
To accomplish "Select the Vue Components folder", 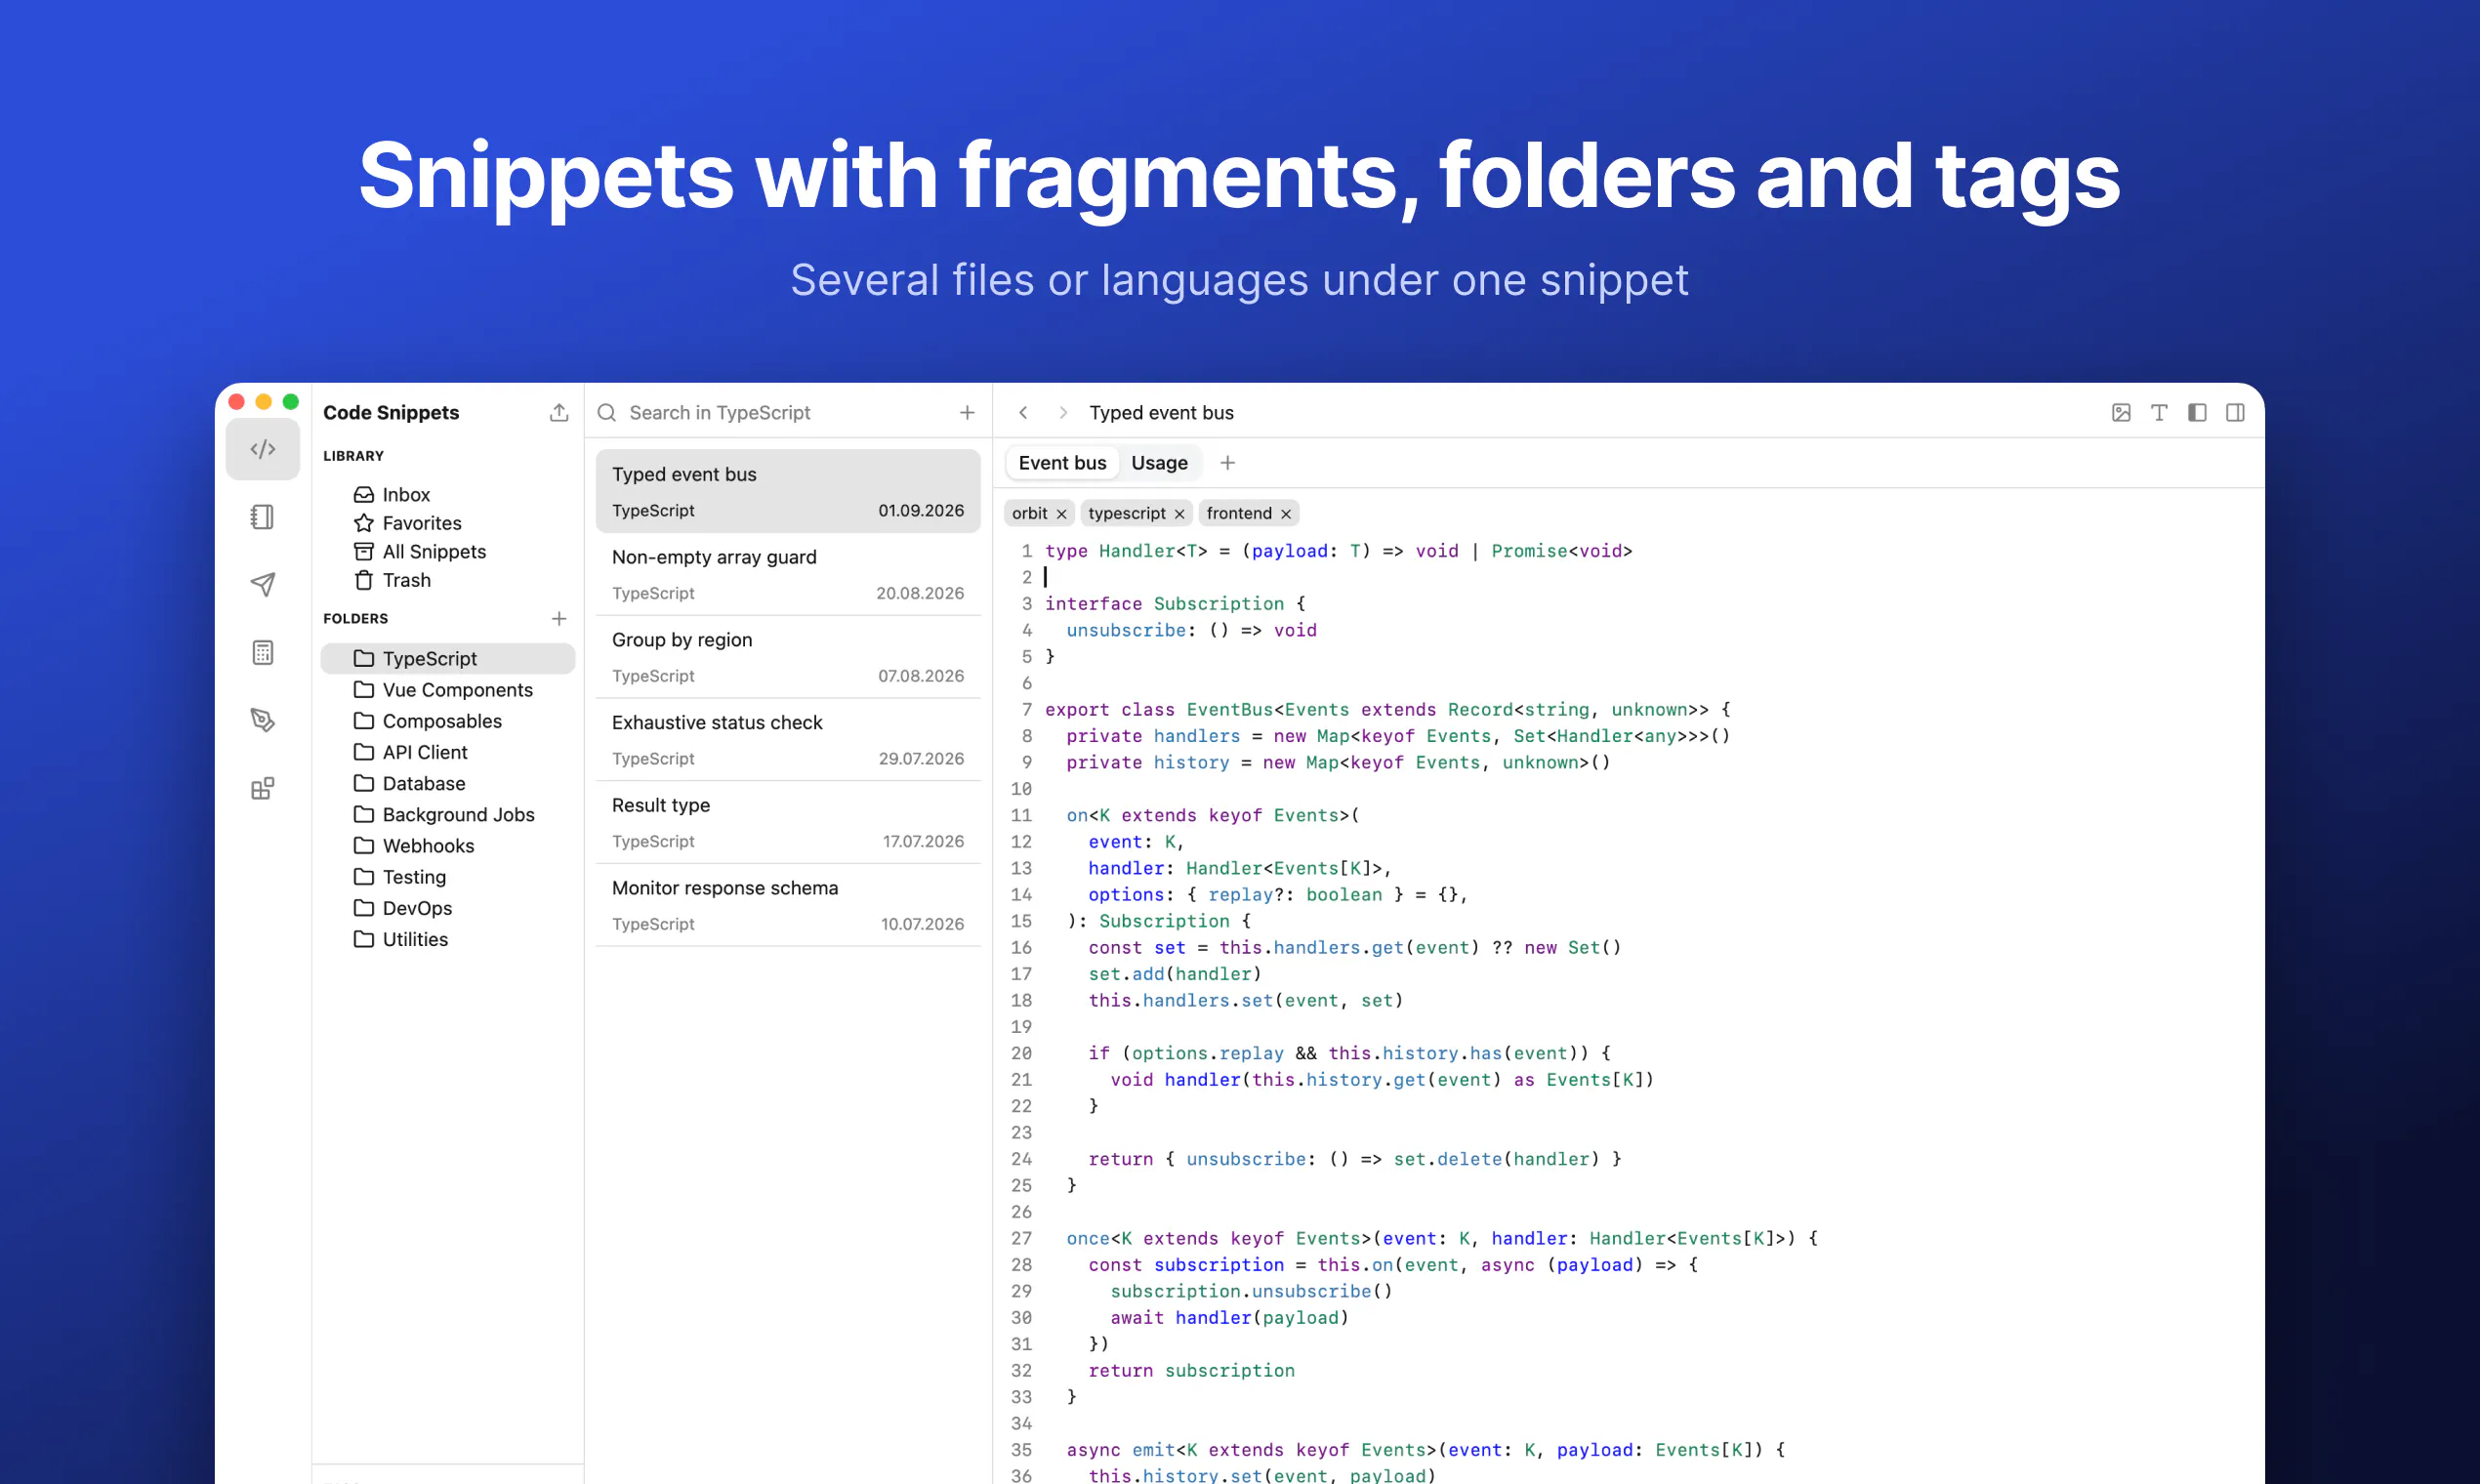I will pos(447,690).
